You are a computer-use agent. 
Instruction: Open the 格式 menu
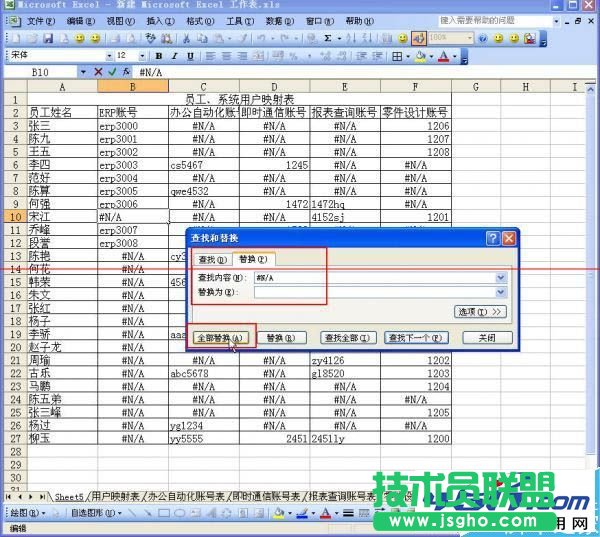coord(199,20)
